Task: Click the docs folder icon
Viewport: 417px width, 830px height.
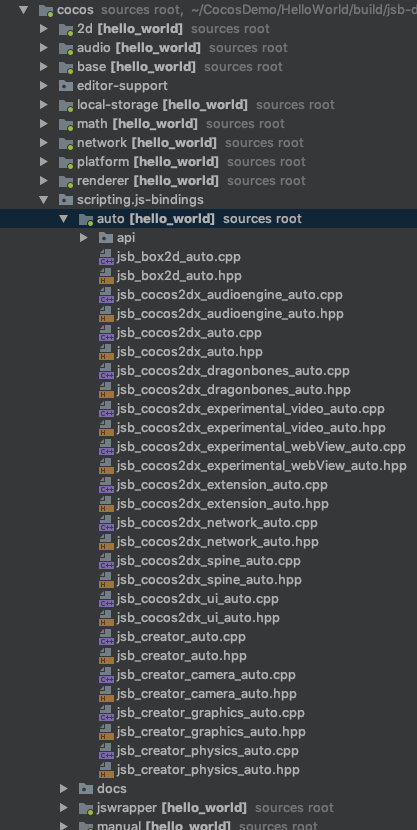Action: click(86, 789)
